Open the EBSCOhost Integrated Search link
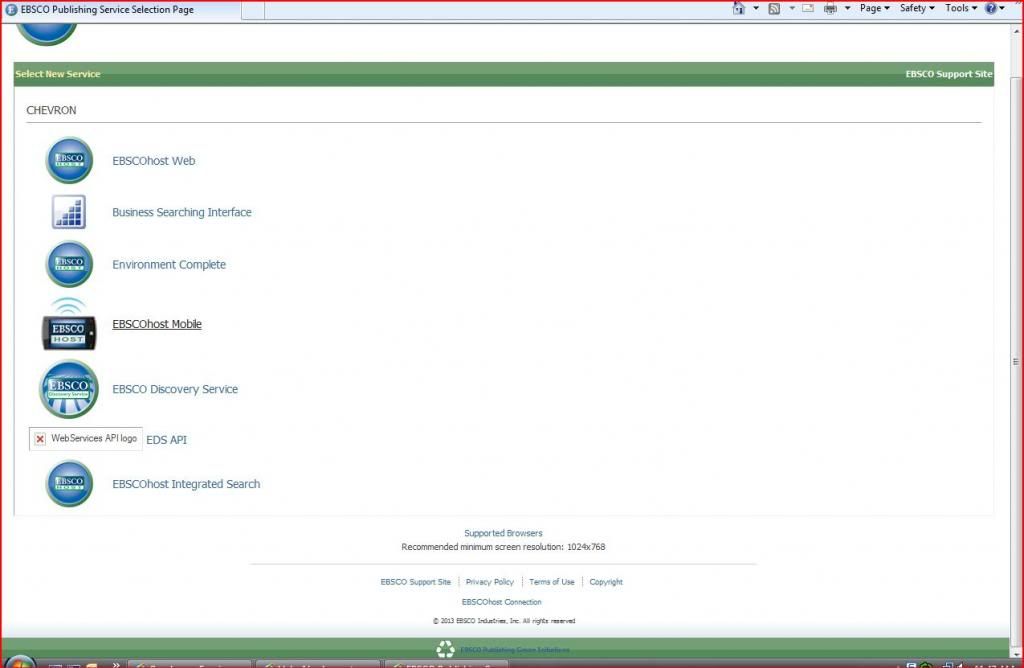Screen dimensions: 1024x668 point(186,484)
